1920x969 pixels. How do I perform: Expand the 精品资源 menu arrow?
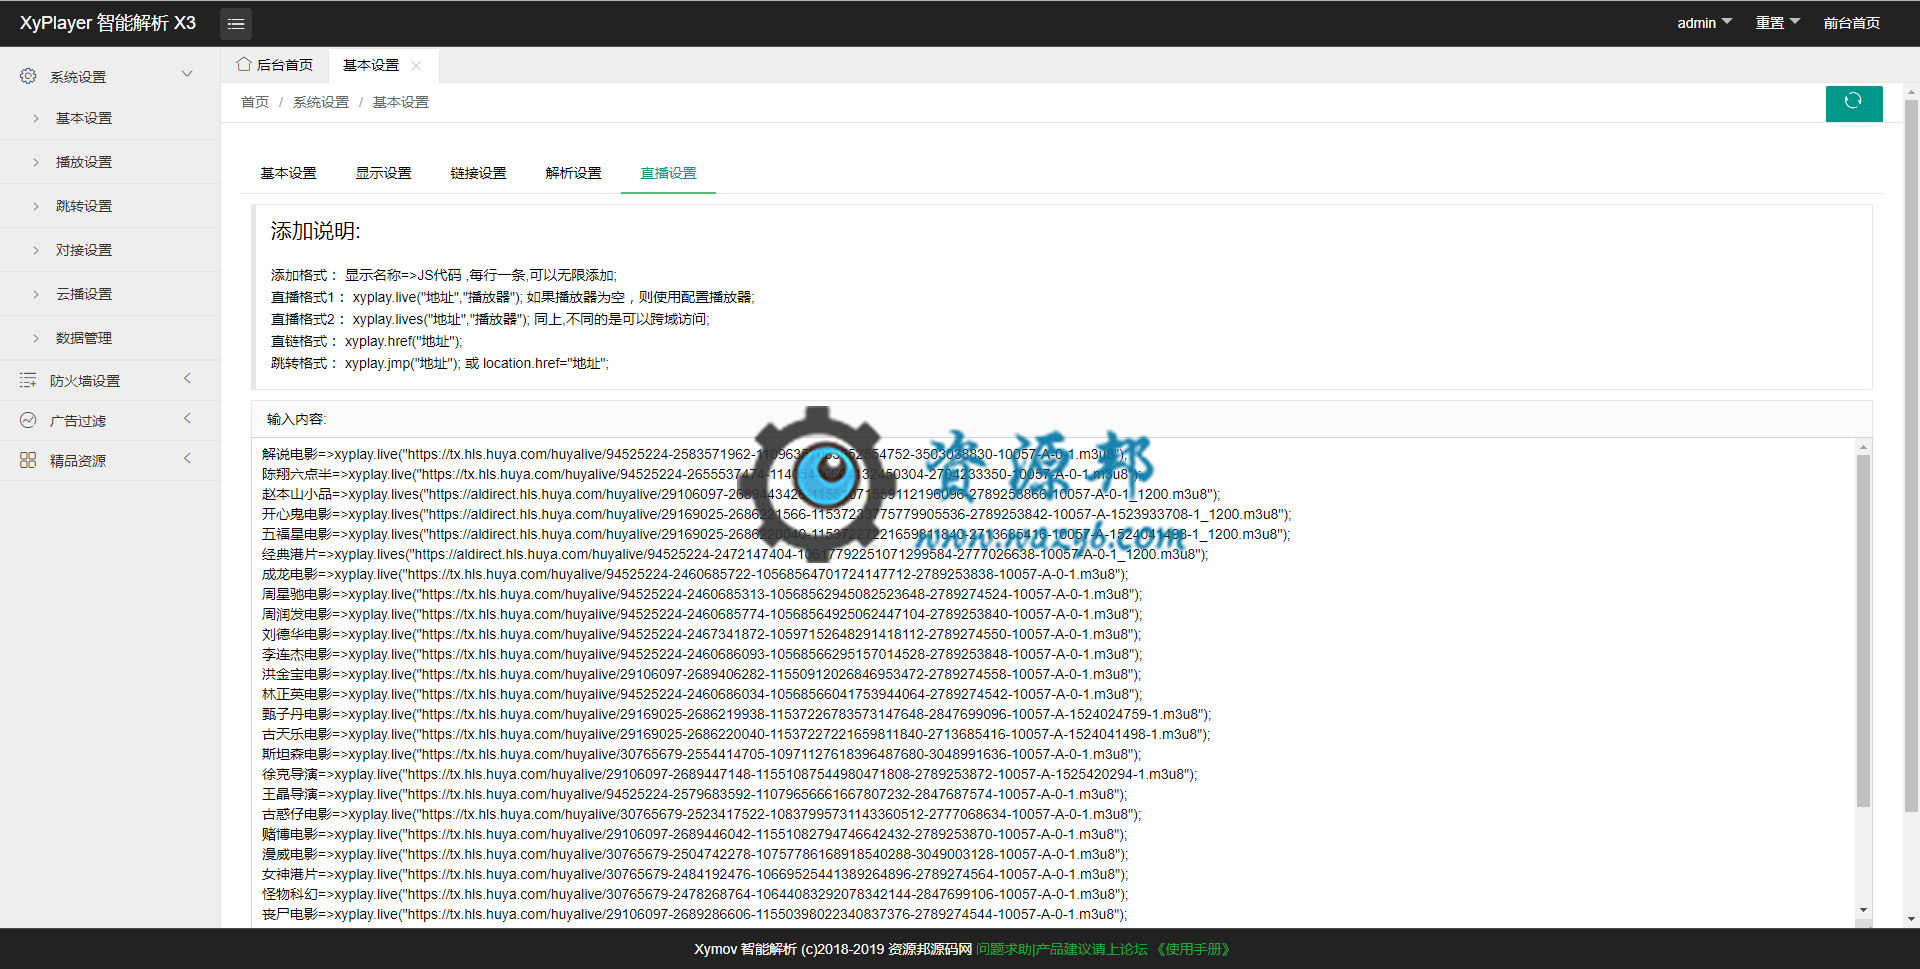click(187, 458)
